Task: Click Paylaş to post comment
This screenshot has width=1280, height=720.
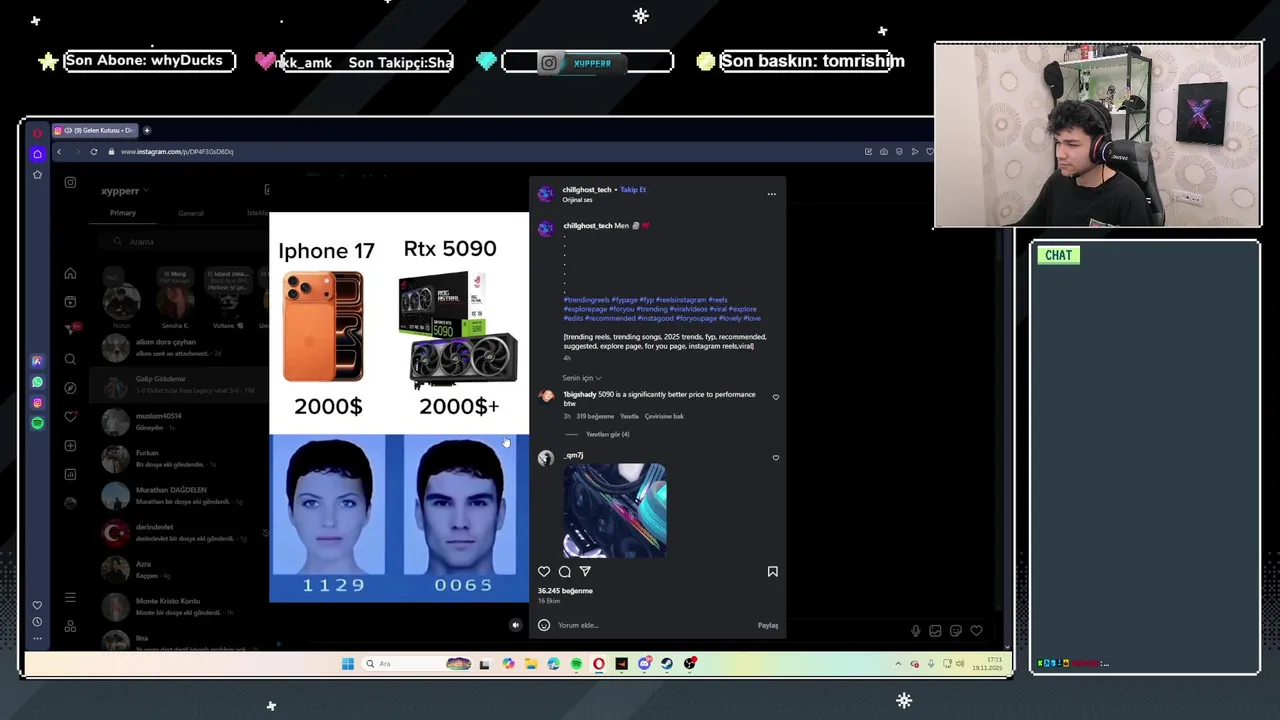Action: click(x=768, y=625)
